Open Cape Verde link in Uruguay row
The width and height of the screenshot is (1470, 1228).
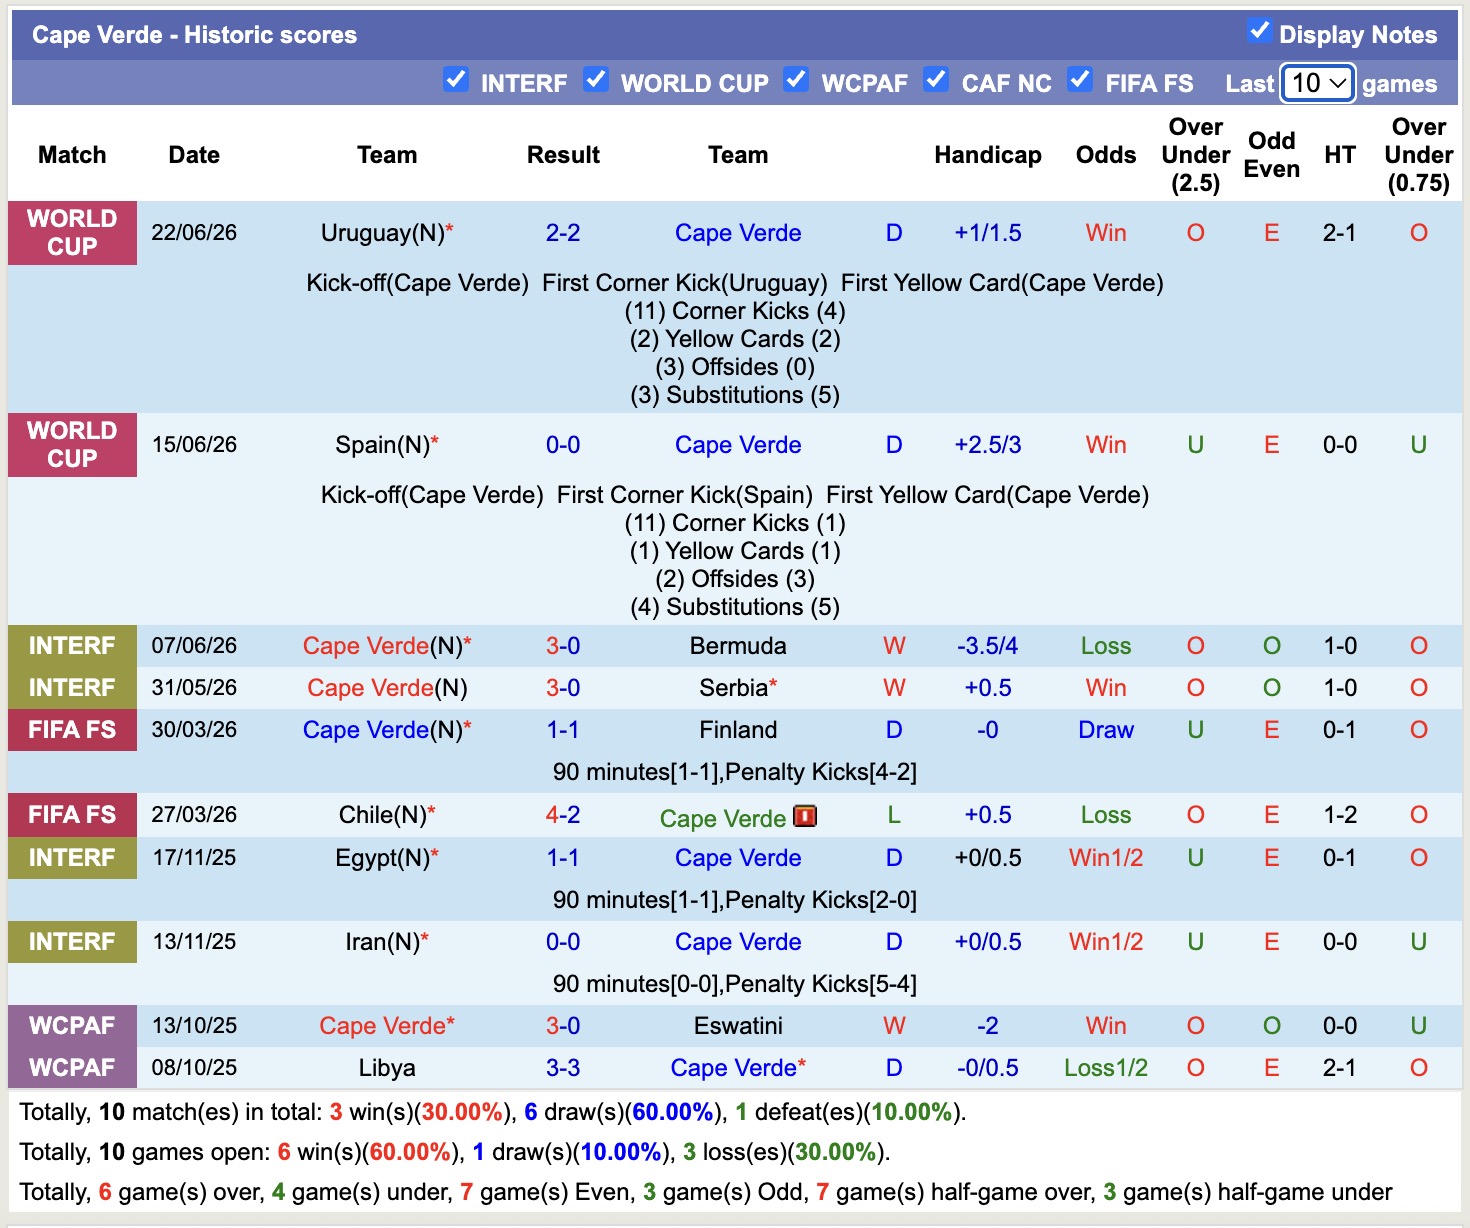738,233
